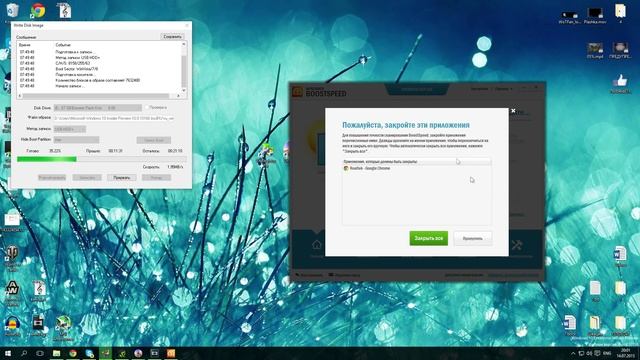Click Прервать to abort writing
The height and width of the screenshot is (360, 640).
point(122,178)
